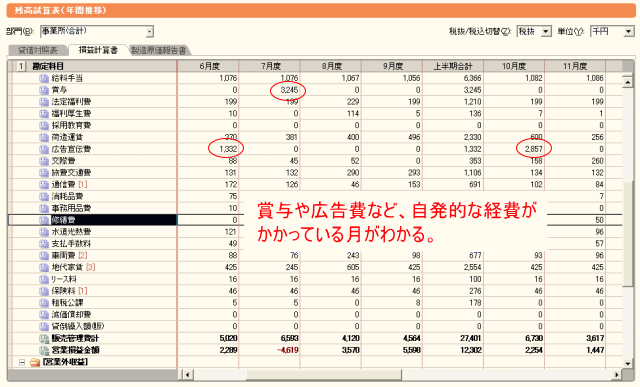Select the 租税公課 row label

click(x=67, y=303)
